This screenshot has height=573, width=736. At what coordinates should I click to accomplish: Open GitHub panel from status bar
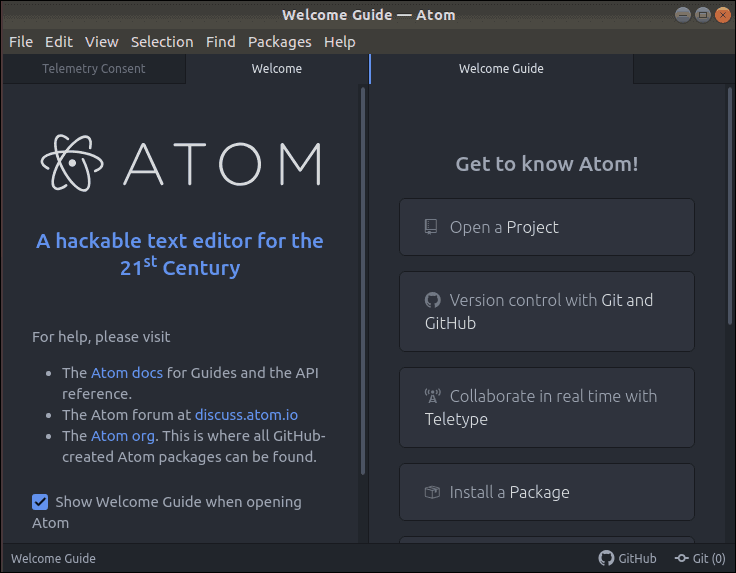click(x=628, y=558)
